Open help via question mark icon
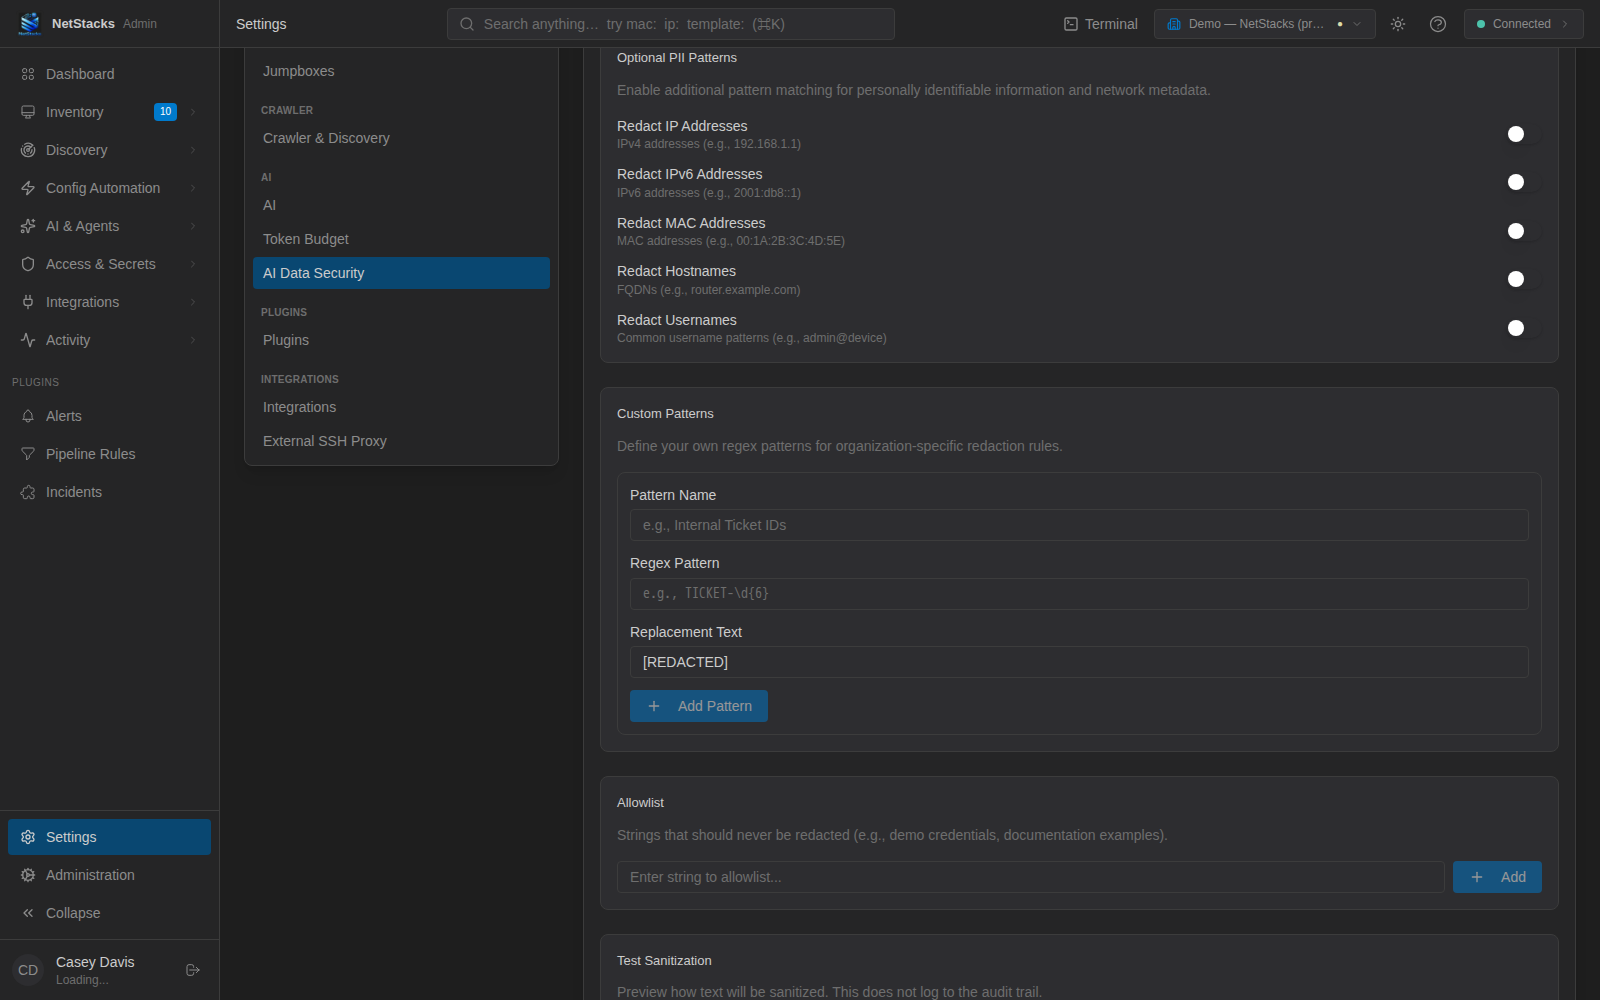The width and height of the screenshot is (1600, 1000). click(x=1438, y=24)
